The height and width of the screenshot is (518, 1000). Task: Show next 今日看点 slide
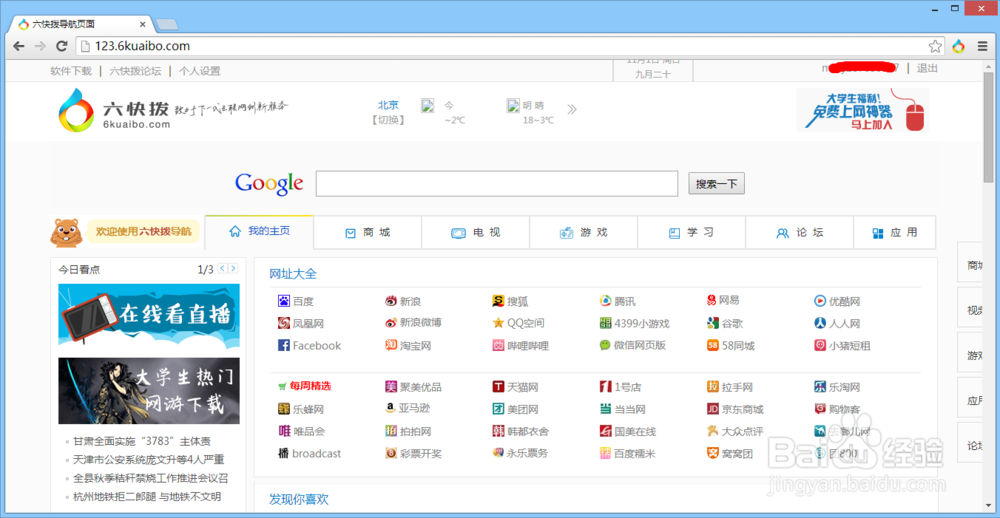233,269
